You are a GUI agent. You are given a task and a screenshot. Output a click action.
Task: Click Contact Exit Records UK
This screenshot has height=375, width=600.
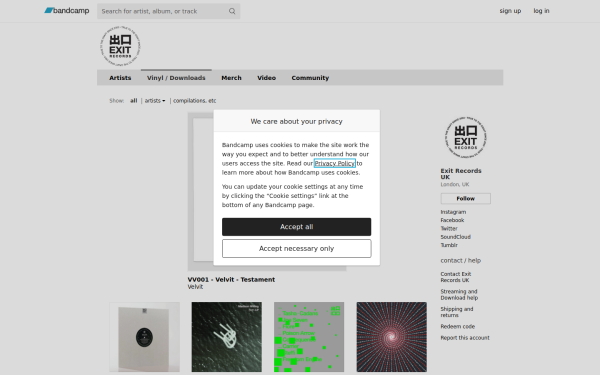pos(456,277)
